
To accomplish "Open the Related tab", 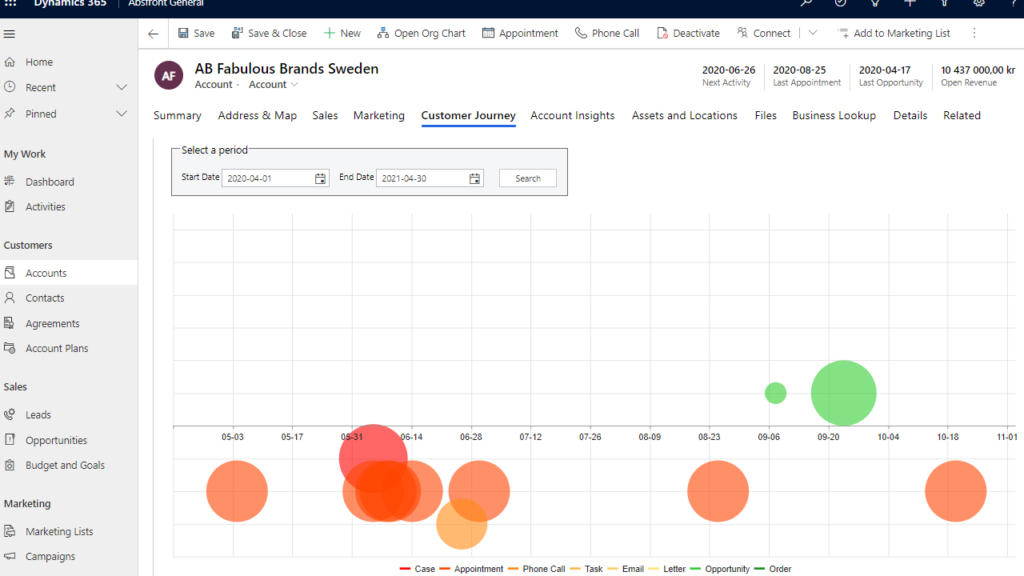I will [x=961, y=116].
